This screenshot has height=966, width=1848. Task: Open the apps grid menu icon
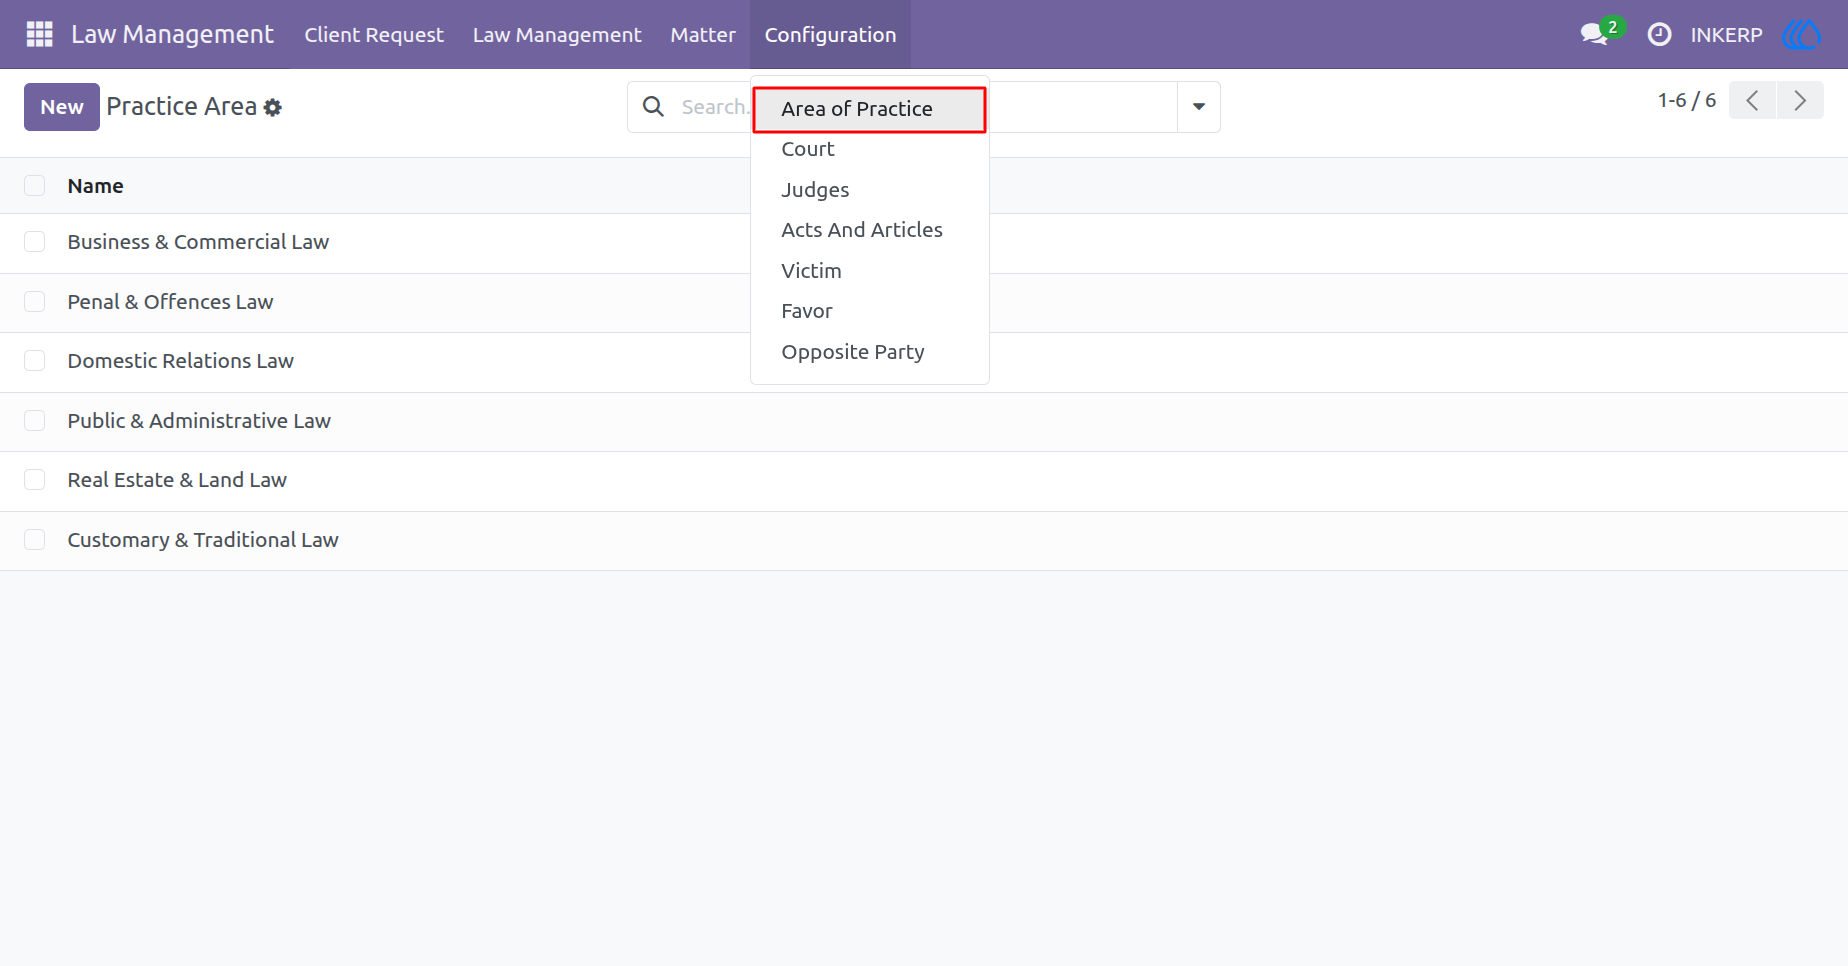coord(39,34)
